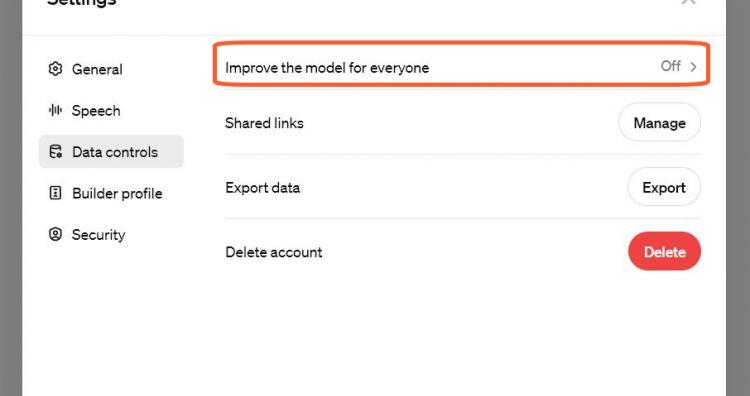
Task: Expand the chevron arrow next to Off
Action: point(693,67)
